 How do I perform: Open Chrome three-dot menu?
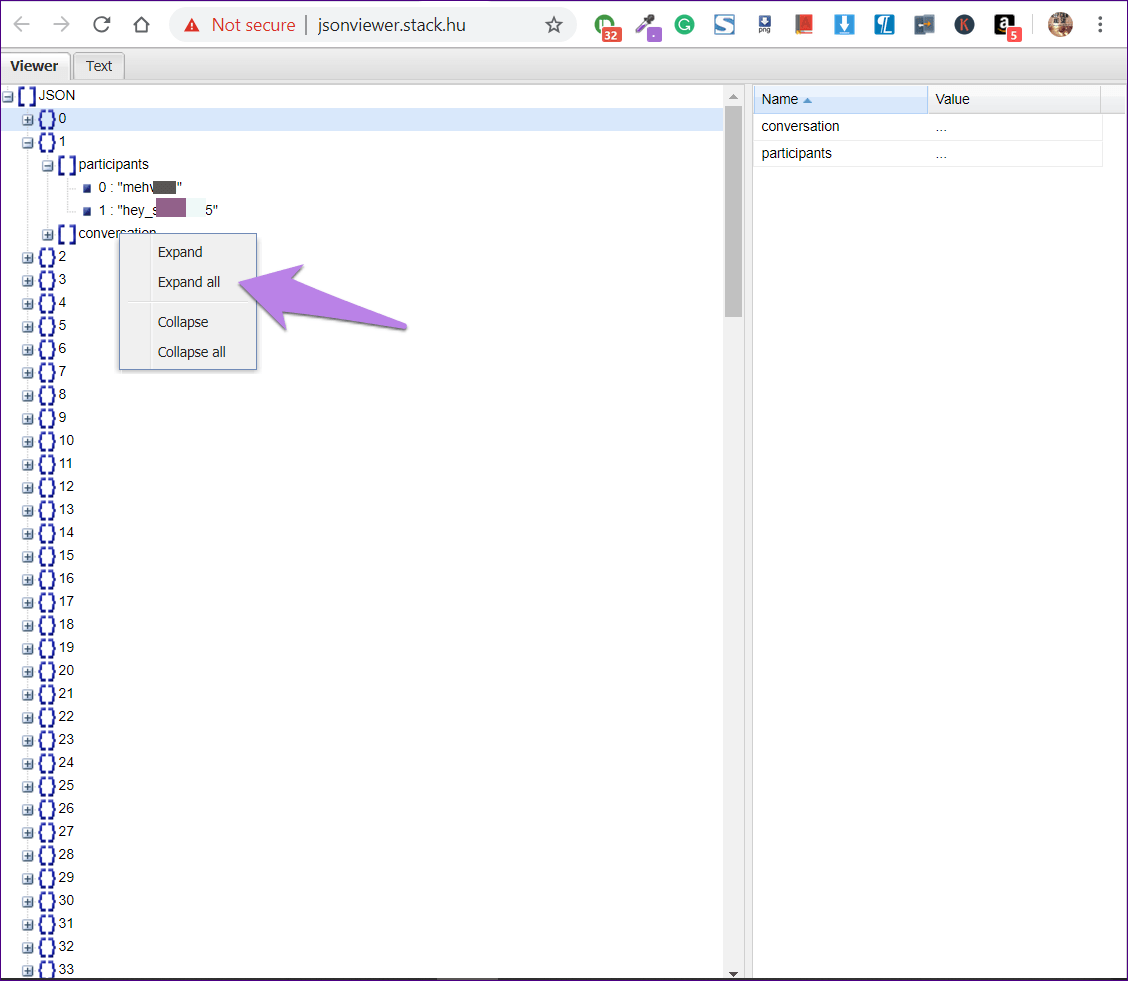[x=1101, y=25]
